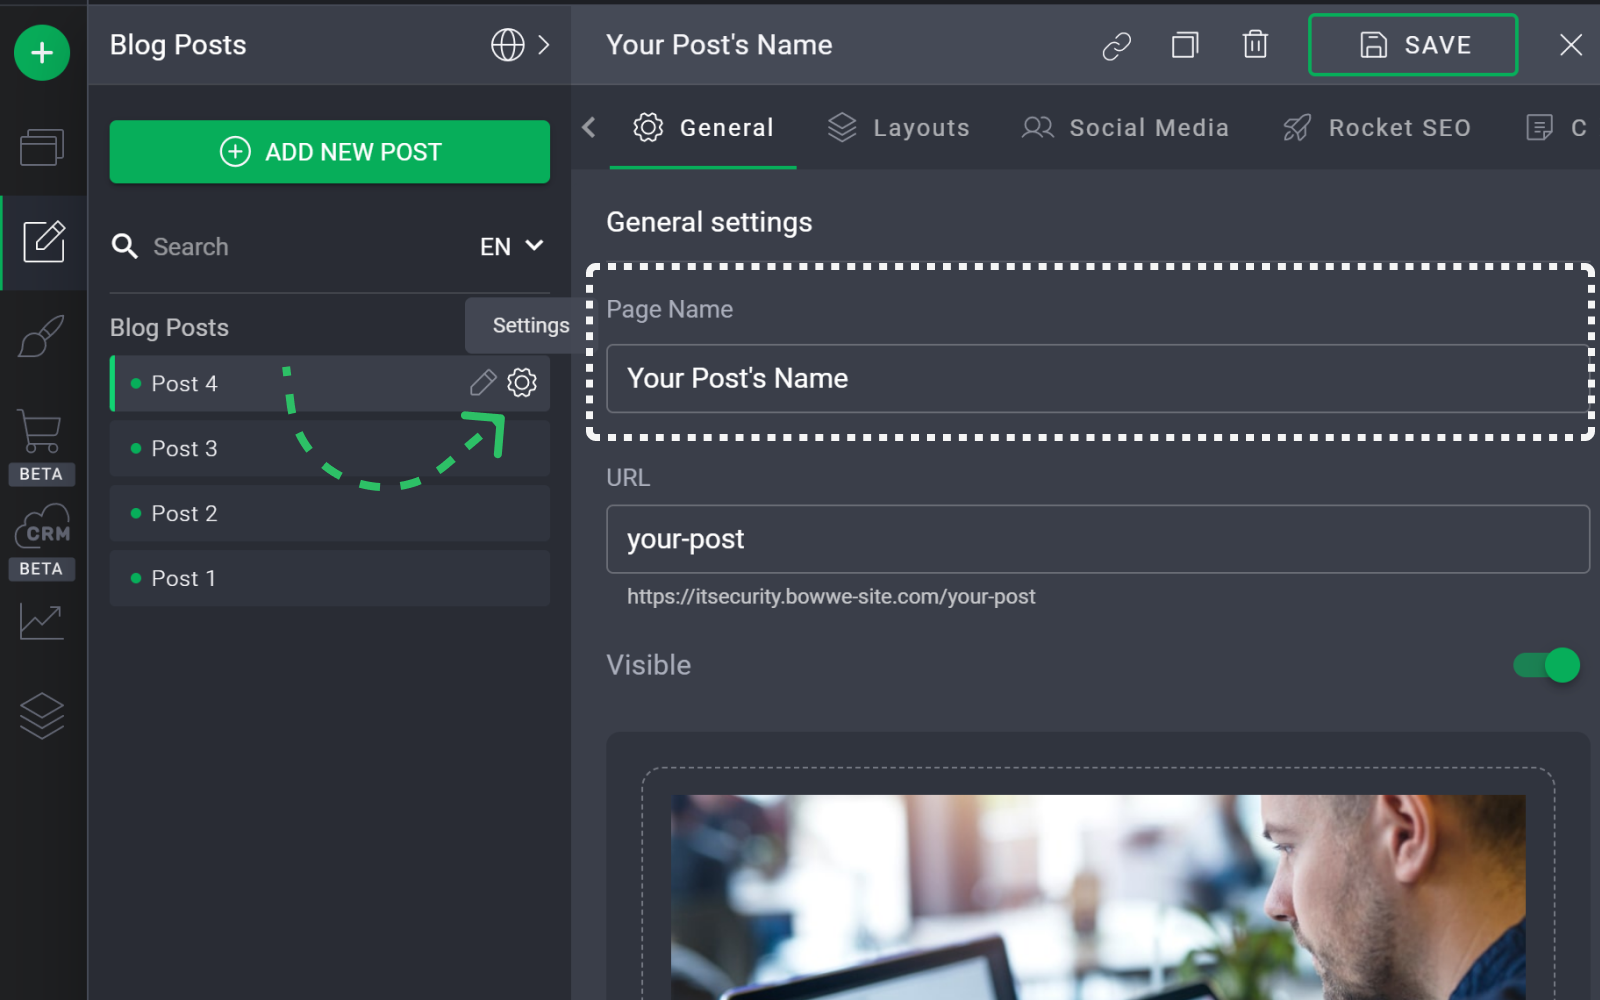Open the layers stack icon in sidebar

click(42, 716)
